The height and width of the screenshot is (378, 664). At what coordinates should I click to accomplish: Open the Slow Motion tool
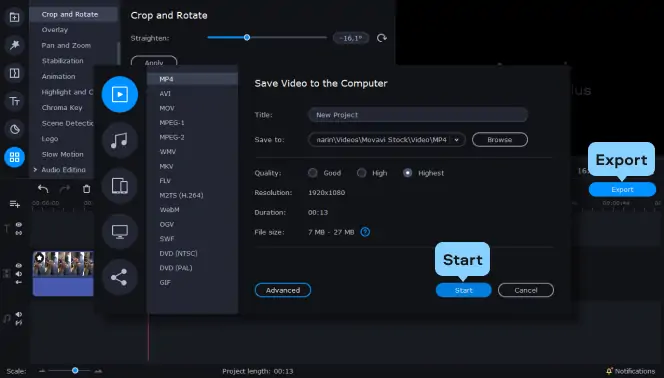pos(62,154)
